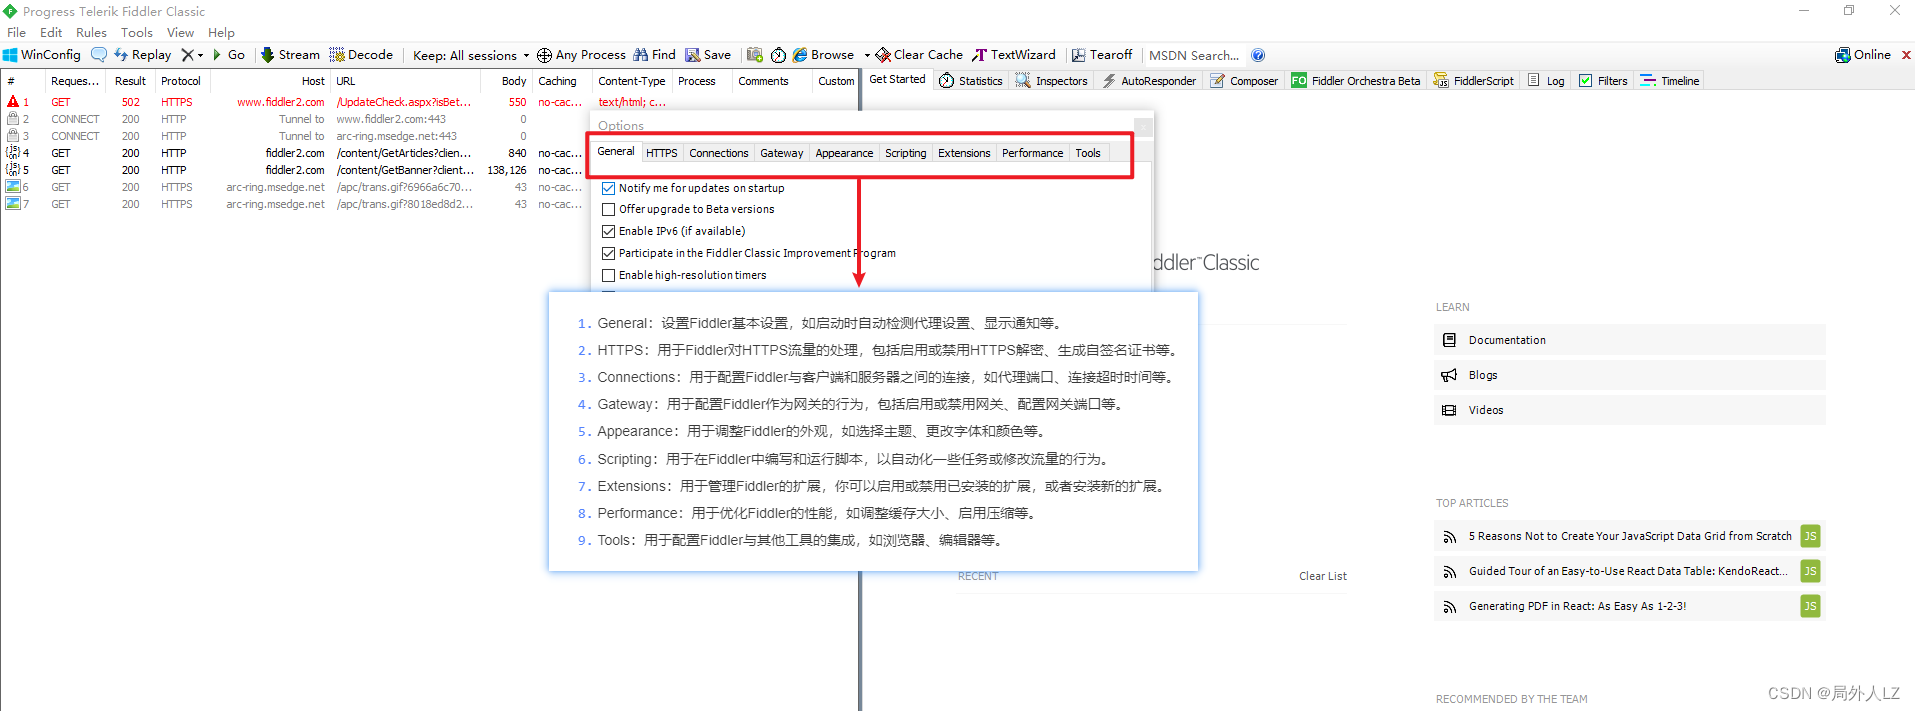Toggle the Decode toolbar button

361,55
